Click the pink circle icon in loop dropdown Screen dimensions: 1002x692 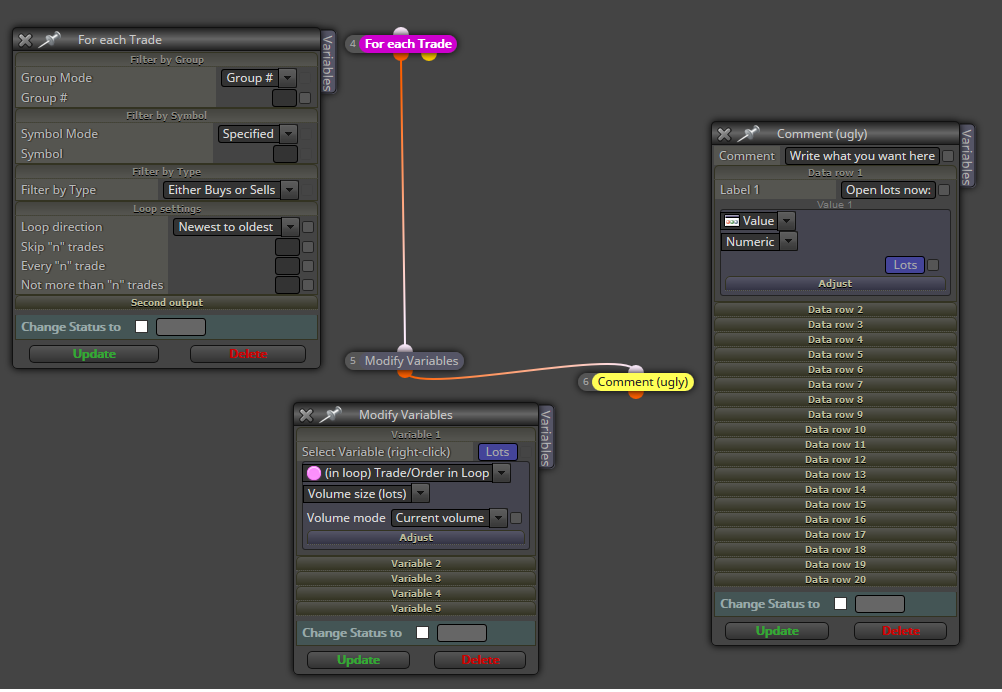coord(314,473)
